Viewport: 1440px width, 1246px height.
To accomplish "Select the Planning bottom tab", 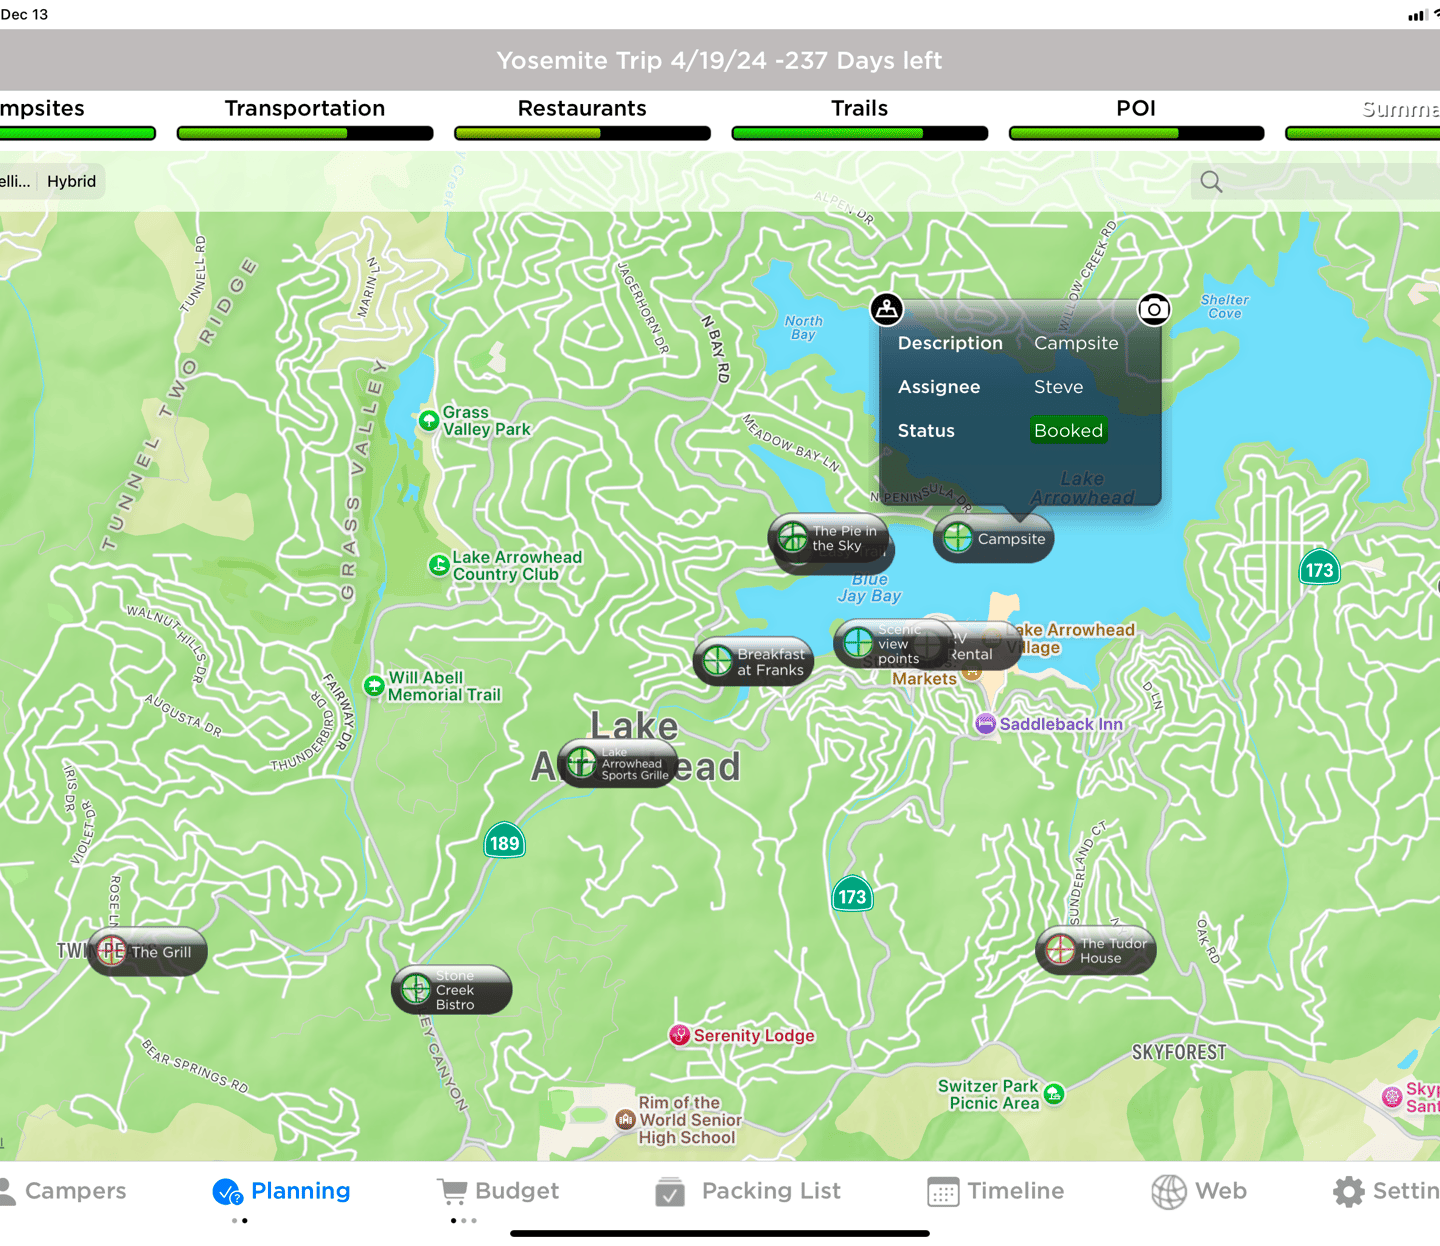I will coord(281,1191).
